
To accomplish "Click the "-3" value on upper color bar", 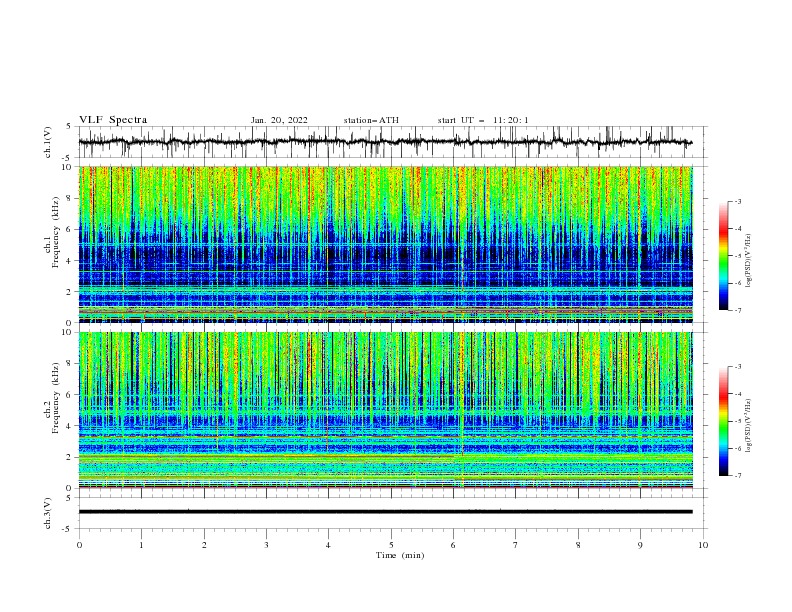I will point(737,201).
